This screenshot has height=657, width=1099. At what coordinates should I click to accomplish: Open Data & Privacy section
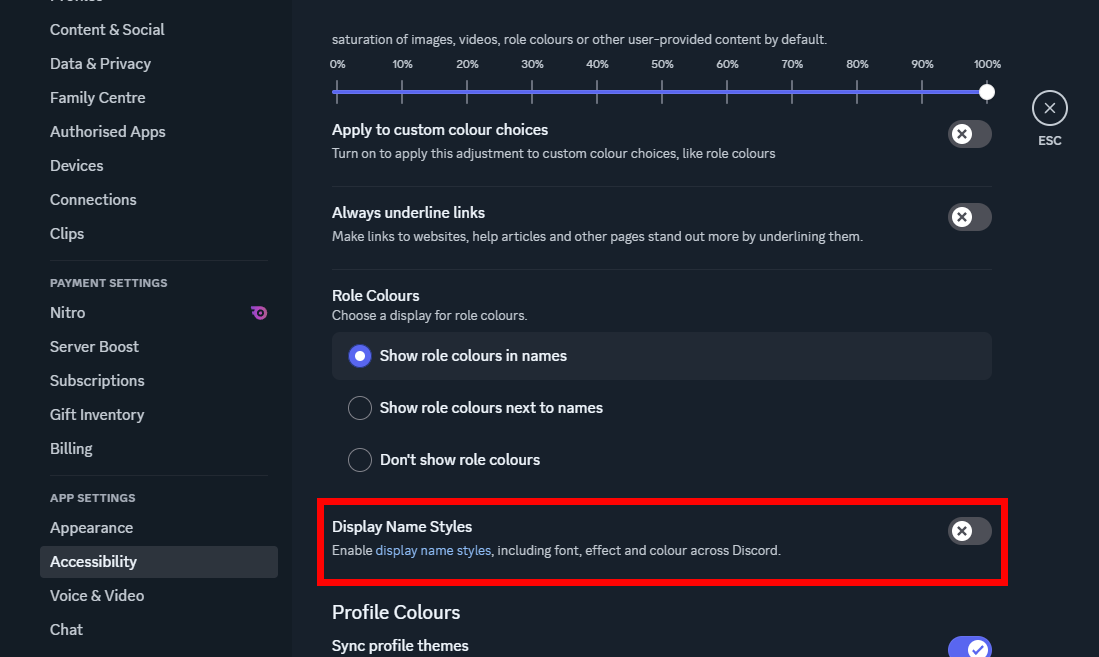pos(100,64)
